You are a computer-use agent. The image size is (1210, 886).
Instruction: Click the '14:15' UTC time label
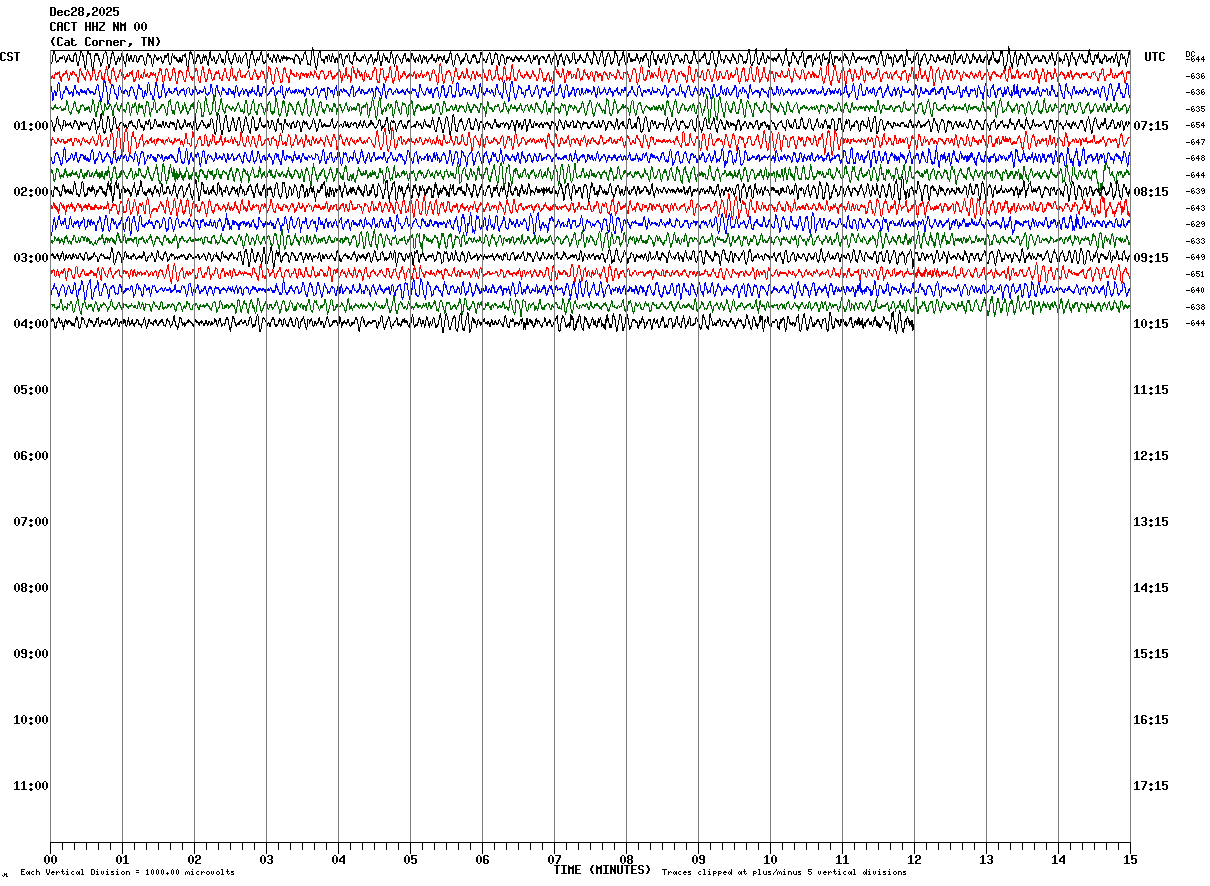coord(1152,588)
